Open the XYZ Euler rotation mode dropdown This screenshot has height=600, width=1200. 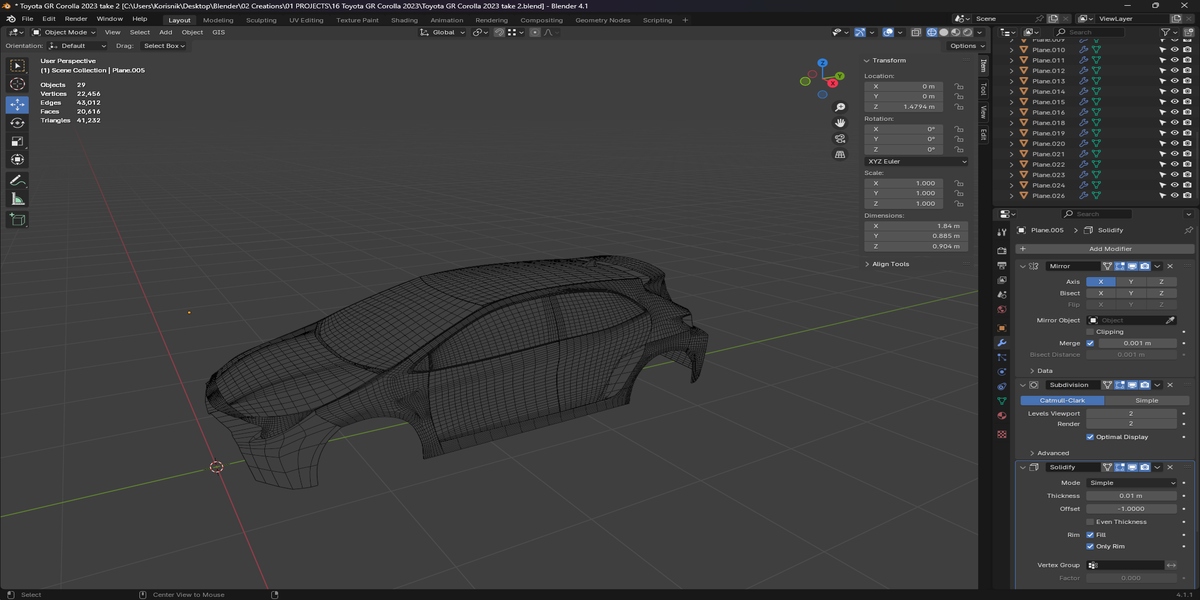(916, 161)
